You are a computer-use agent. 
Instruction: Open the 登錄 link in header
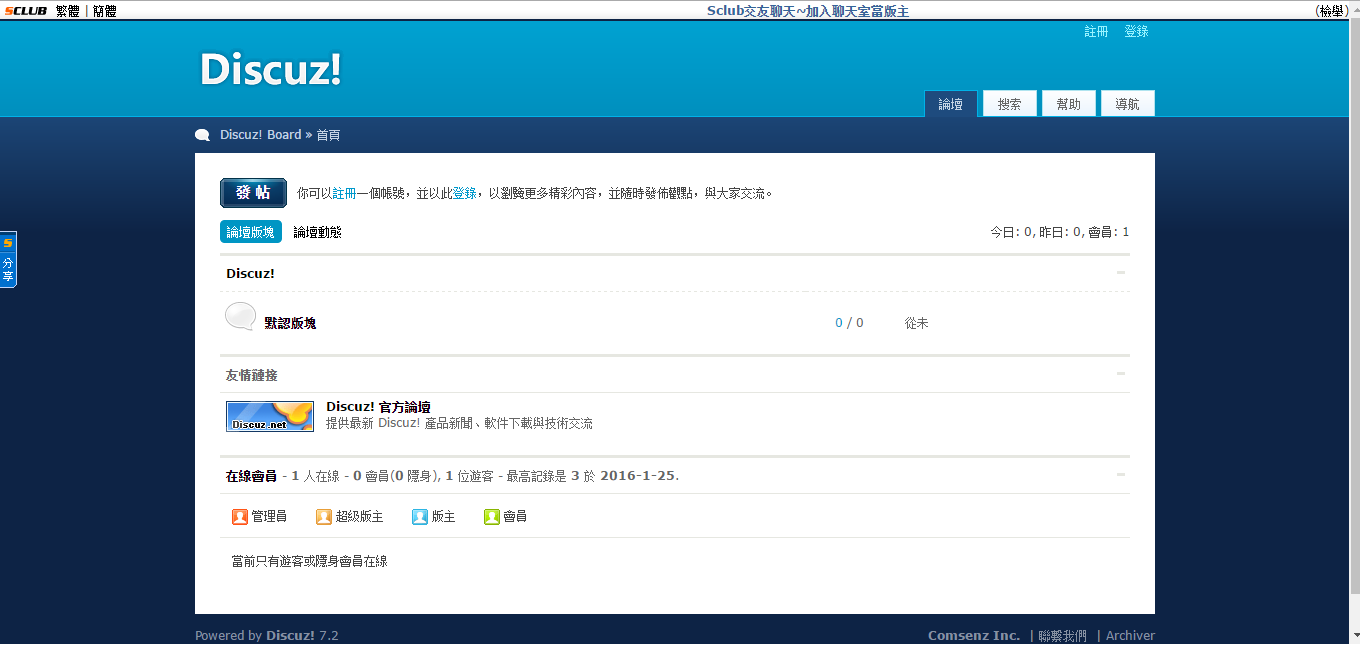(1136, 32)
